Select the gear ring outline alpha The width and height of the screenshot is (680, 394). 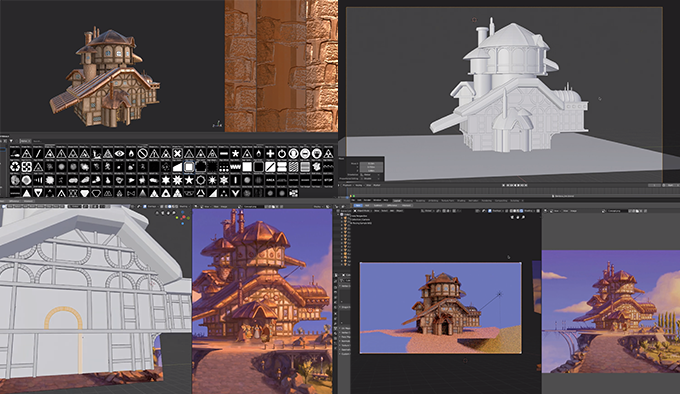[201, 180]
